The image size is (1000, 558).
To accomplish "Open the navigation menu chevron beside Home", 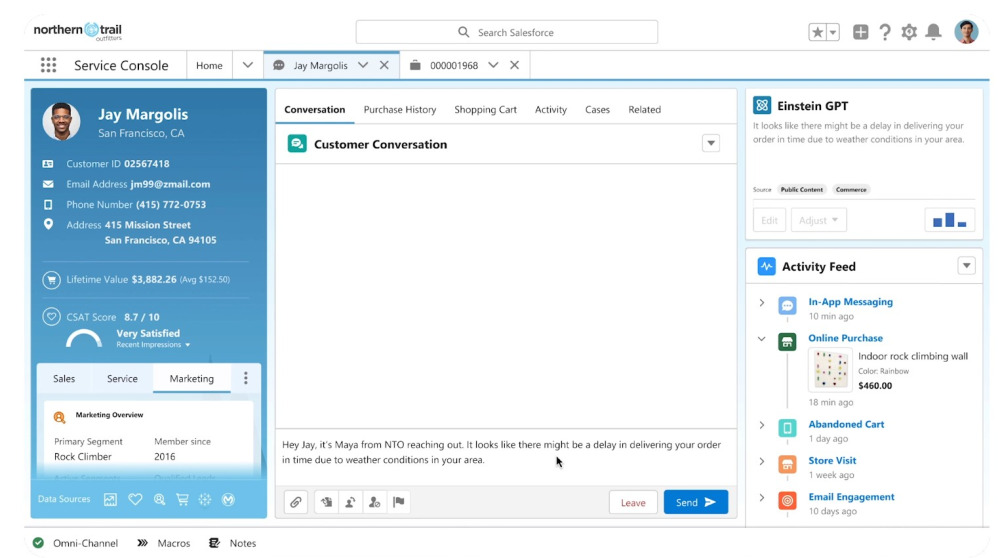I will click(x=247, y=65).
